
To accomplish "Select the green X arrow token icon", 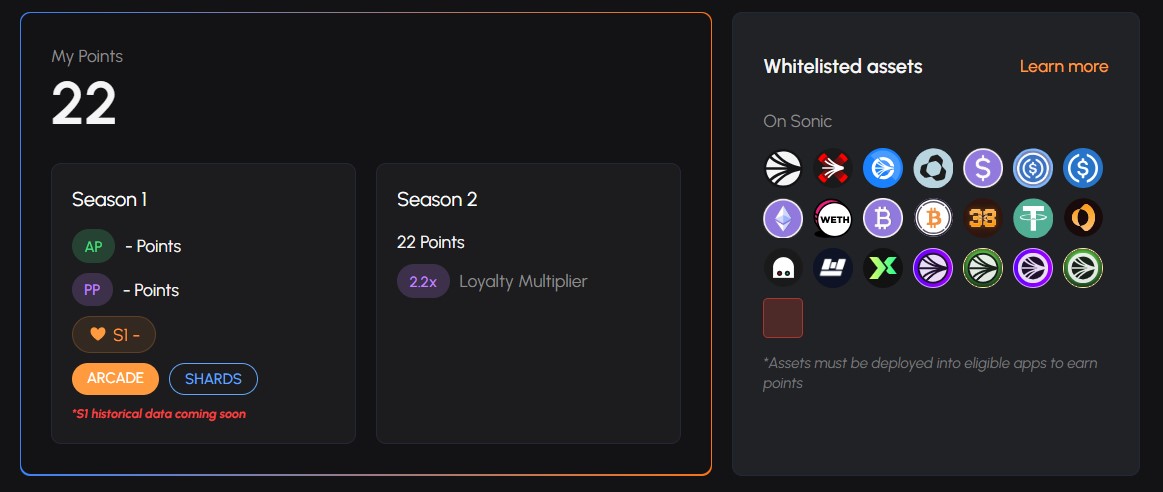I will [x=883, y=268].
